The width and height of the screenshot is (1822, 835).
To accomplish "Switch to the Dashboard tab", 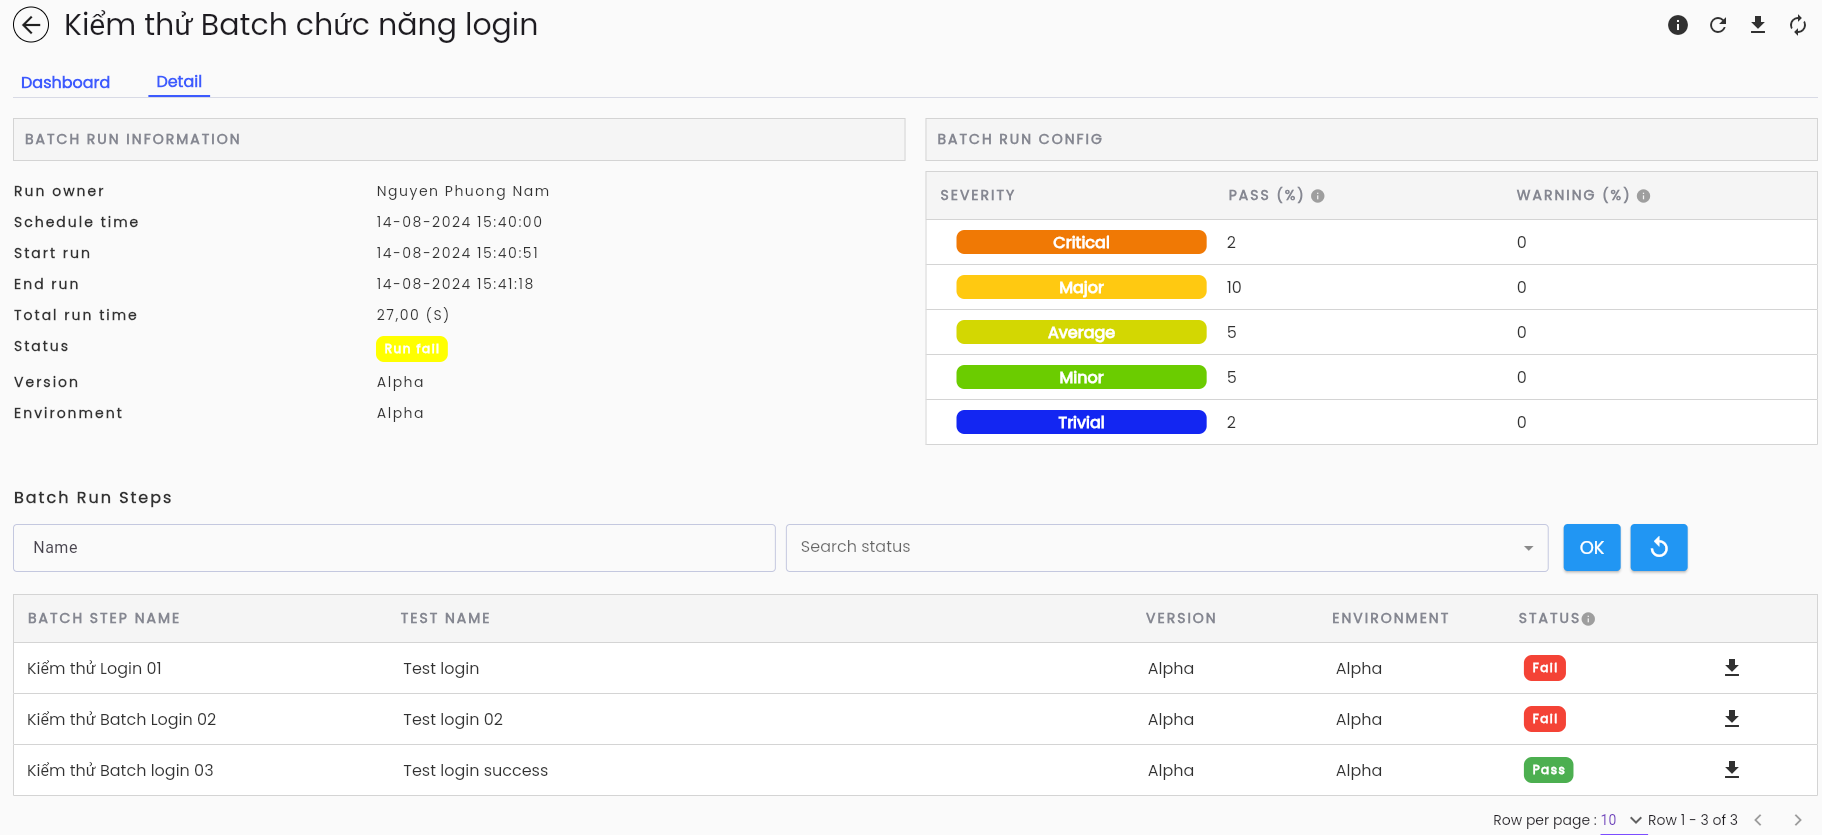I will 65,82.
